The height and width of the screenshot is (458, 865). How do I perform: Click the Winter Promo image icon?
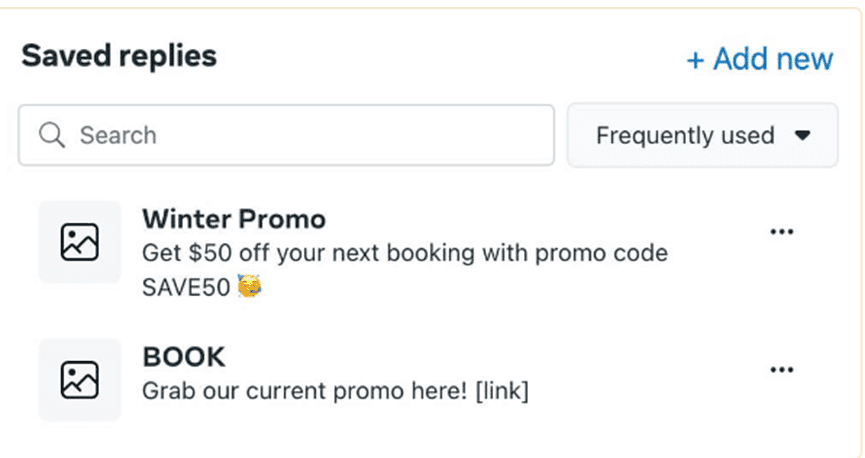click(x=80, y=242)
